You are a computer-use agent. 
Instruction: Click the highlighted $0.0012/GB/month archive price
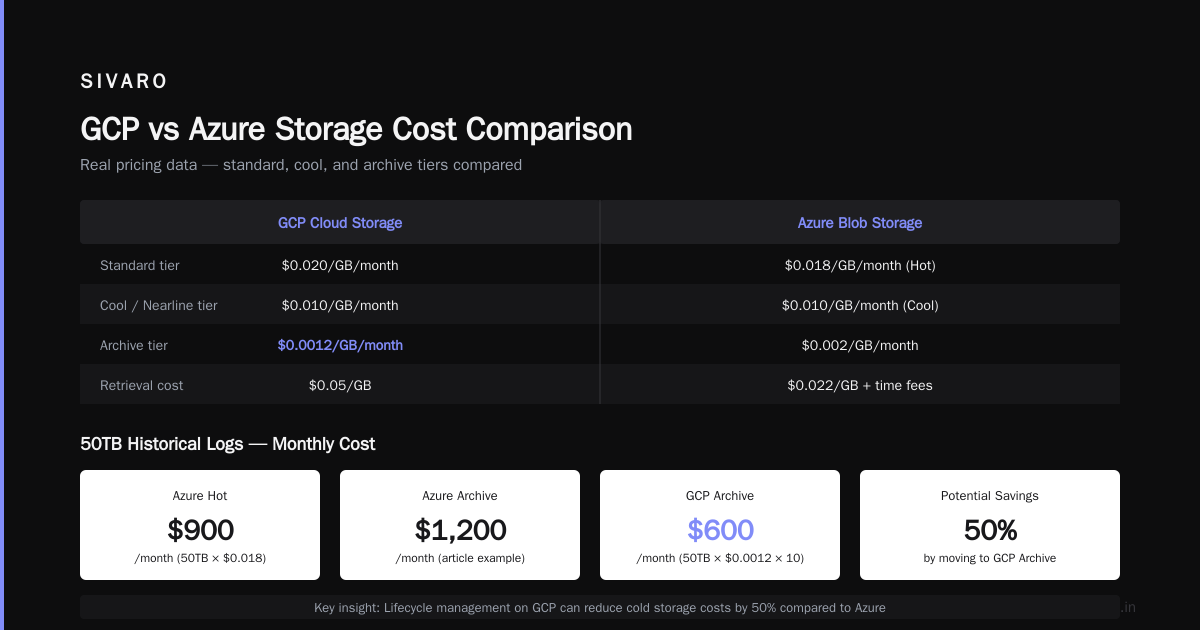340,345
